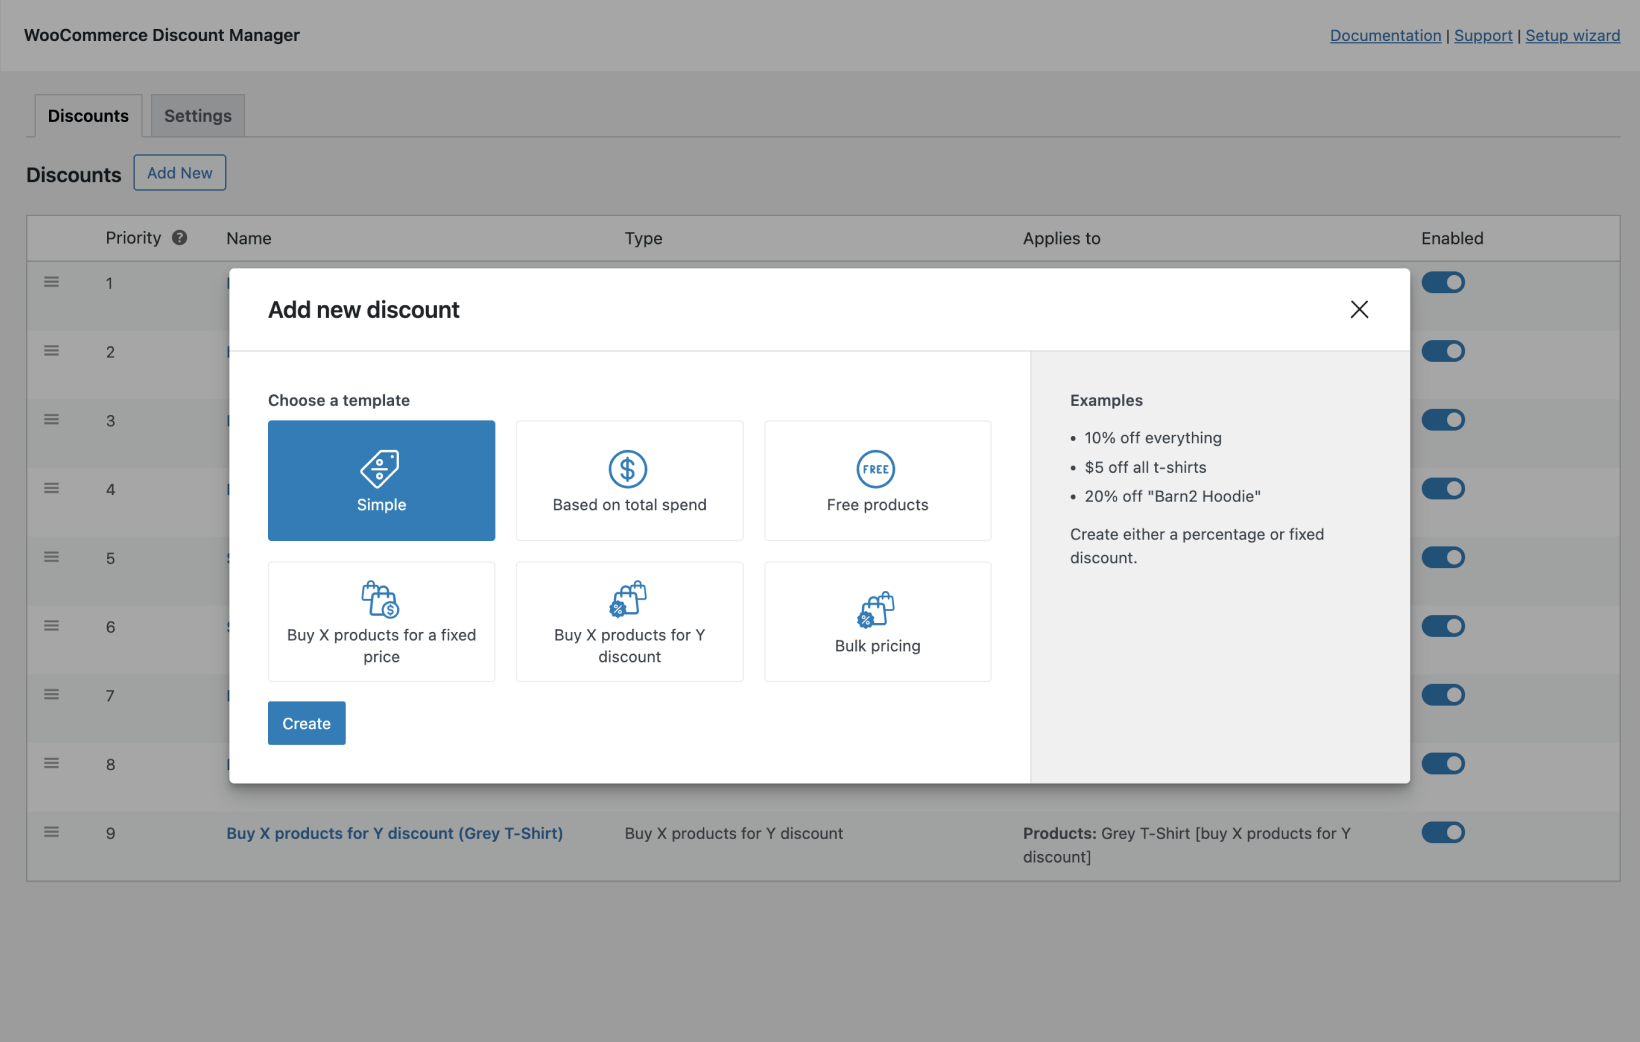Viewport: 1640px width, 1042px height.
Task: Grab the drag handle for priority 9 row
Action: coord(51,831)
